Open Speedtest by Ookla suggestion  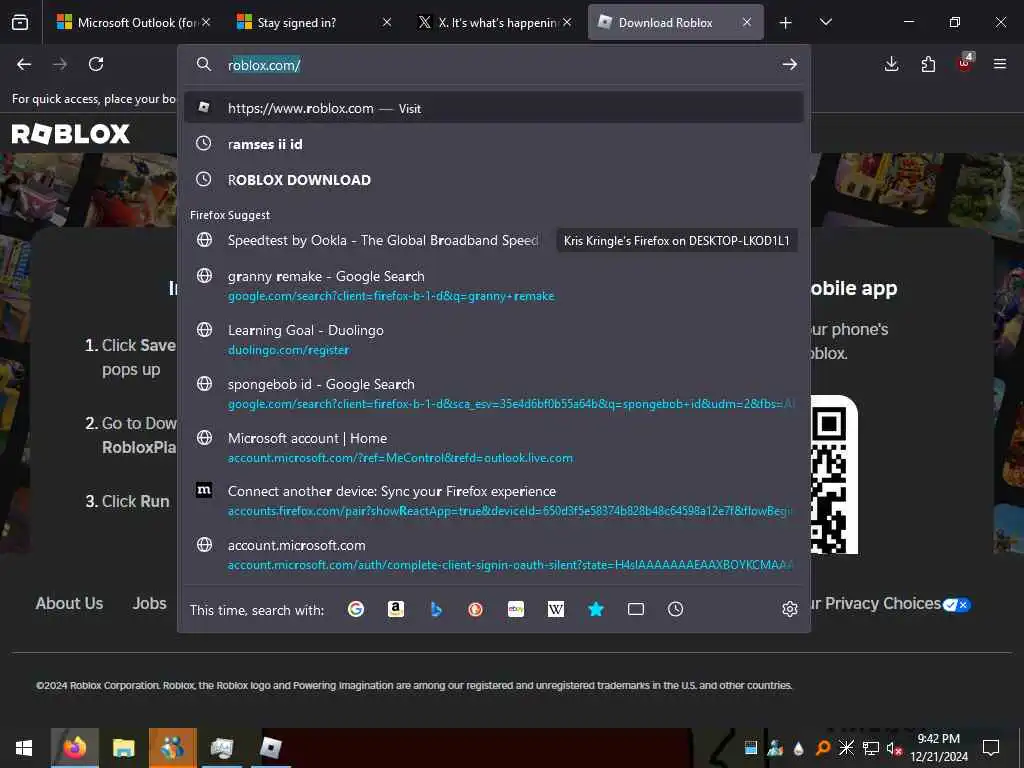(494, 240)
